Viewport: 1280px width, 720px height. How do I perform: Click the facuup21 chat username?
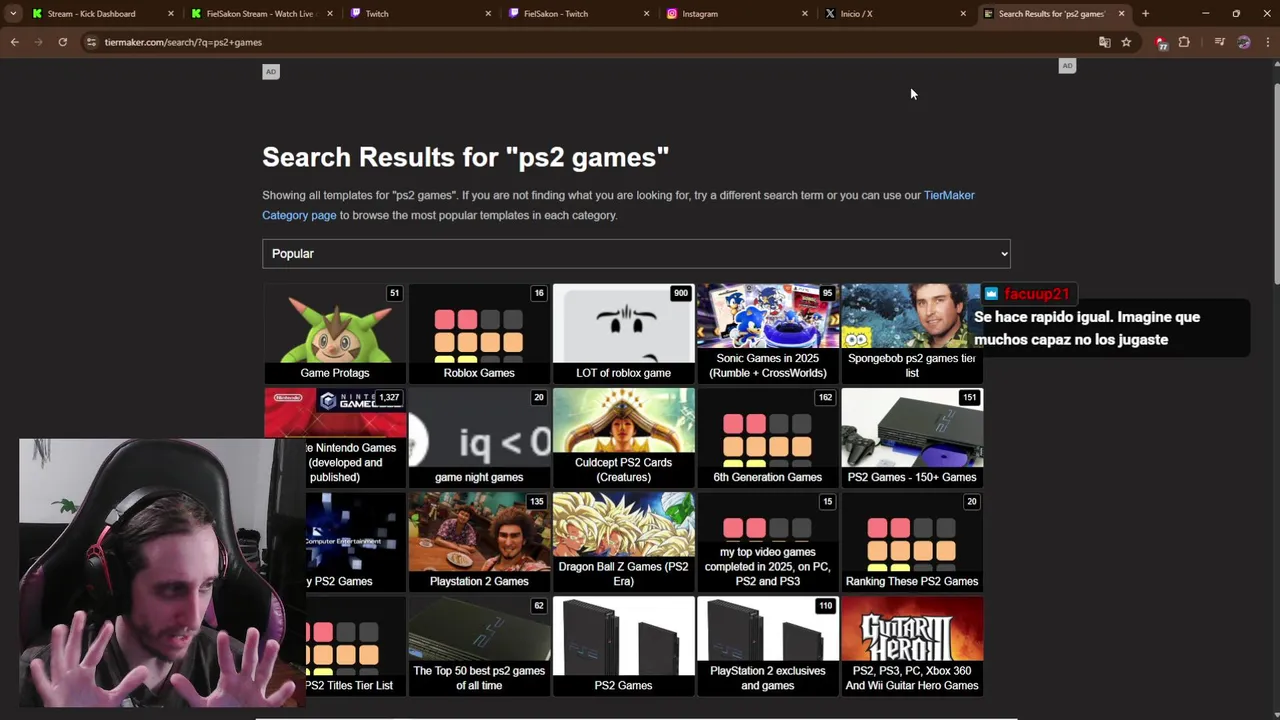(x=1036, y=294)
